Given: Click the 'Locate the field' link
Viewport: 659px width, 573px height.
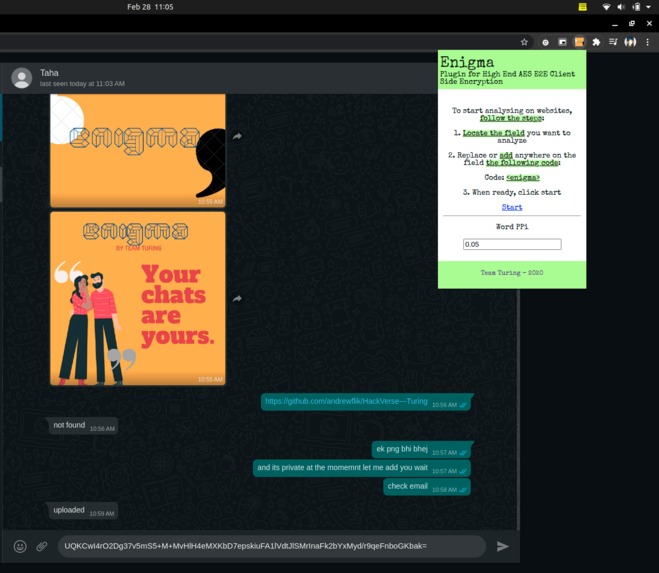Looking at the screenshot, I should [x=493, y=133].
